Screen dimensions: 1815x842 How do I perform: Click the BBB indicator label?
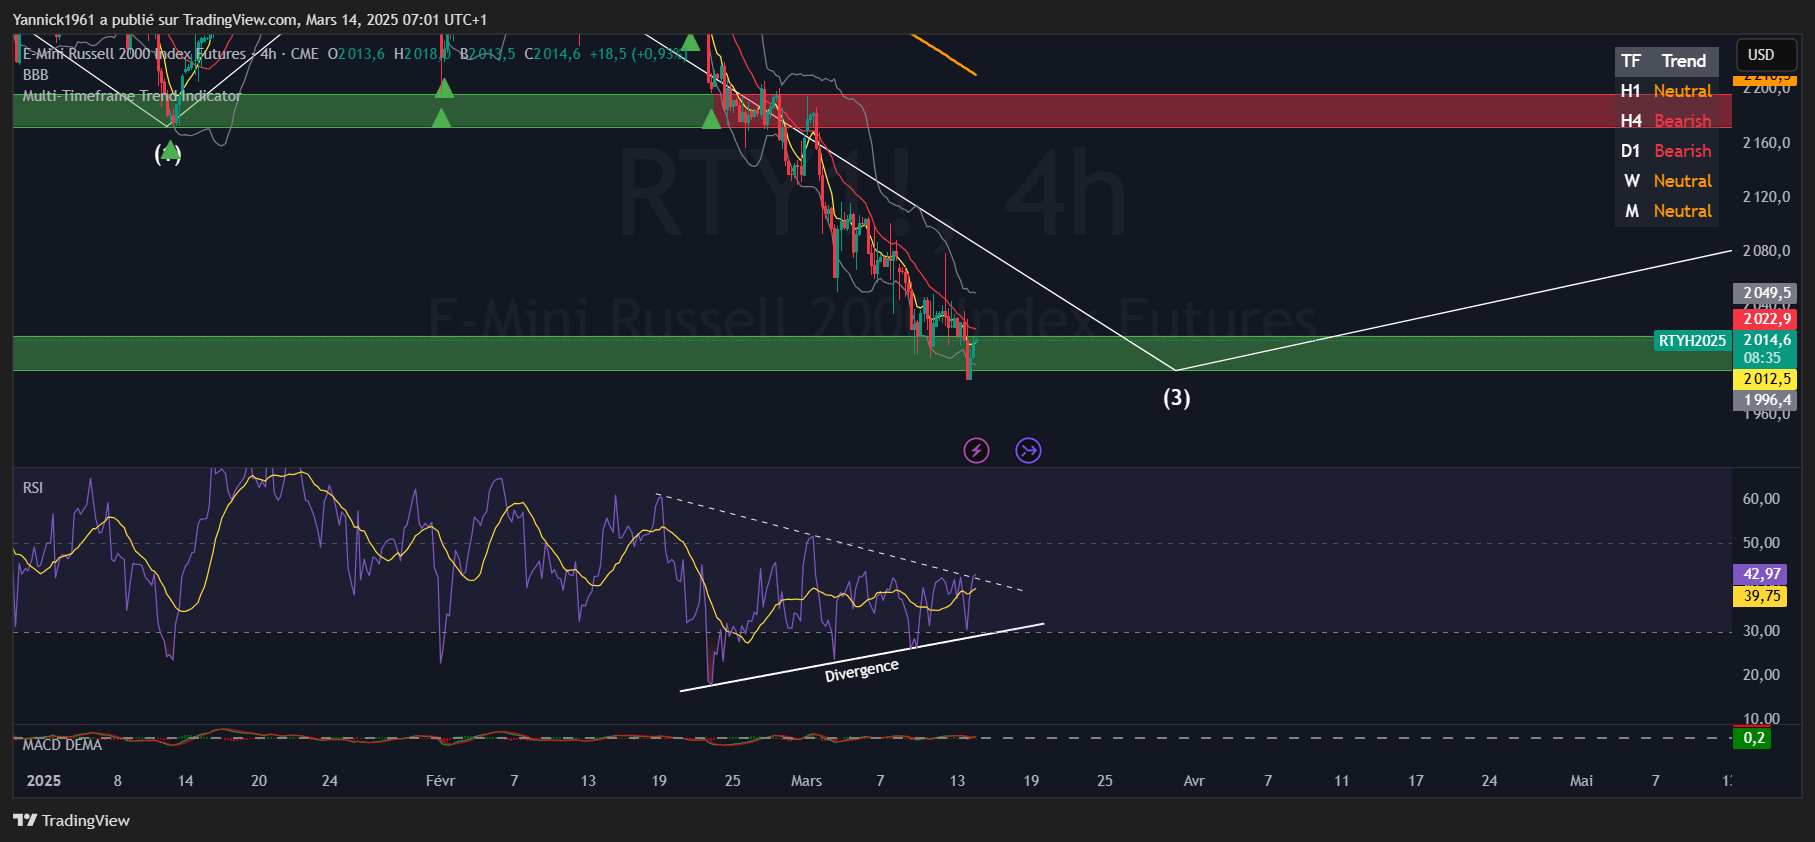click(36, 75)
